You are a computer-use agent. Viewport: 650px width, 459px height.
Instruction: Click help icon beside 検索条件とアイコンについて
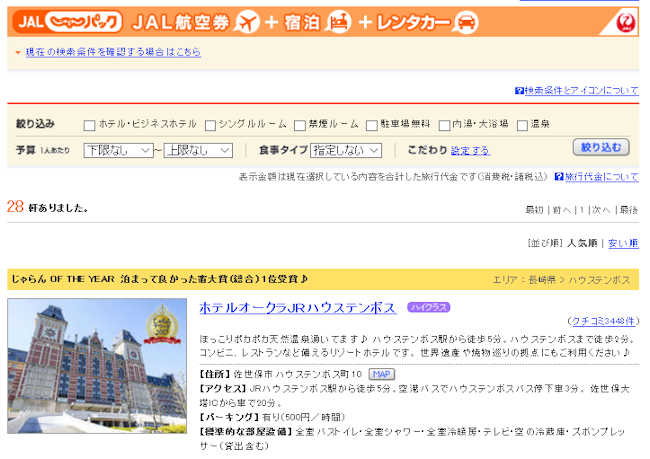(x=519, y=90)
